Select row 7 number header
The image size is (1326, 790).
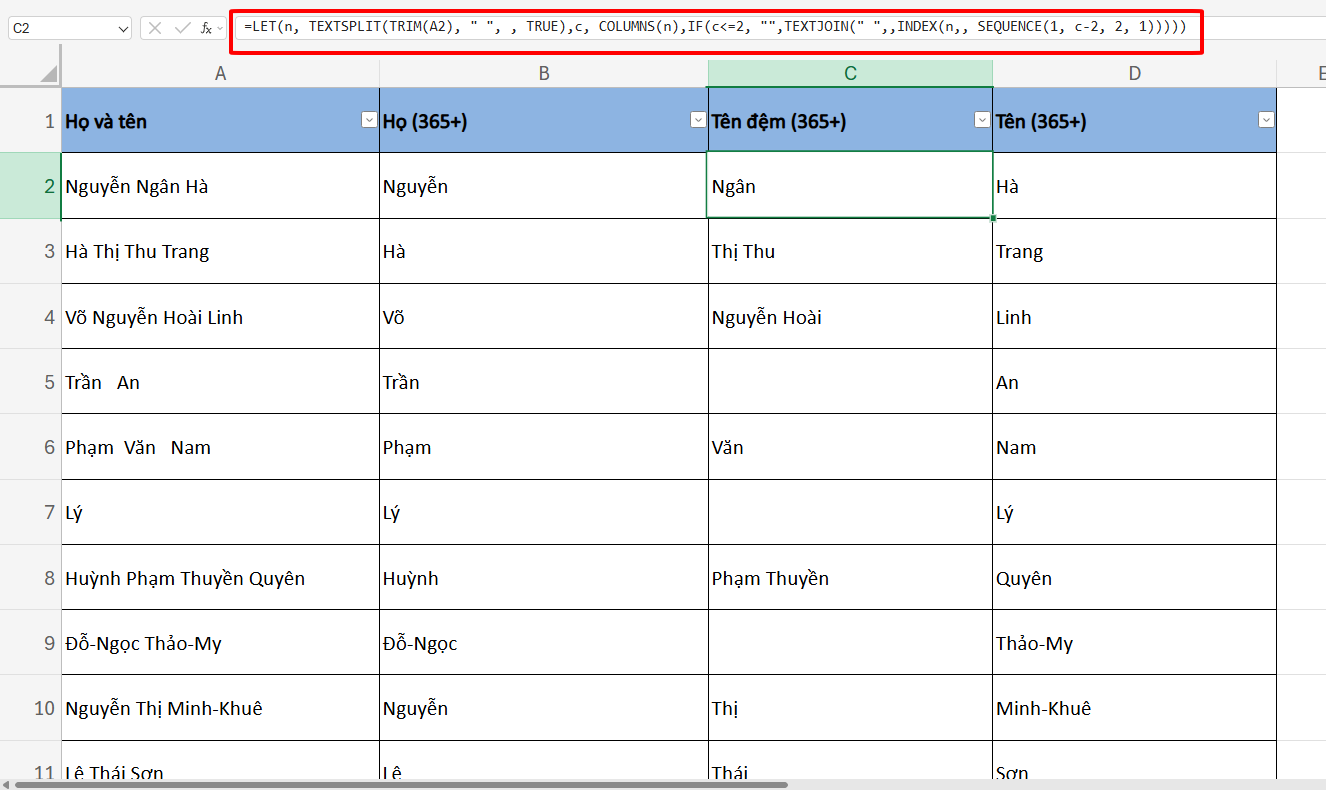point(46,512)
